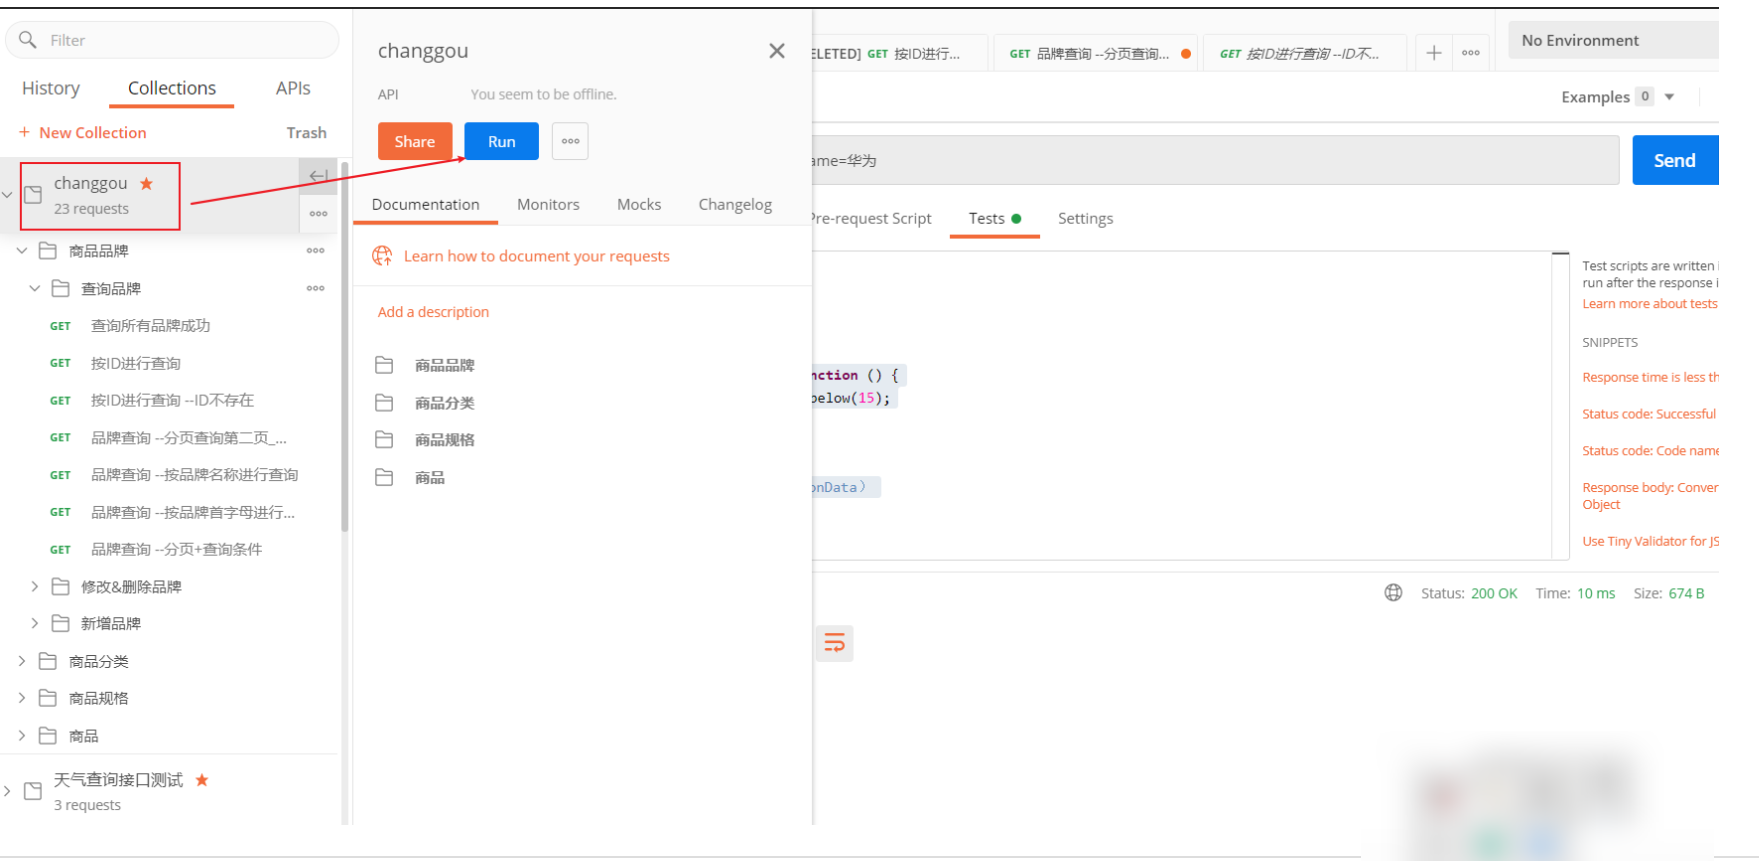Screen dimensions: 1759x861
Task: Insert snippet Use Tiny Validator for JSON
Action: pos(1650,541)
